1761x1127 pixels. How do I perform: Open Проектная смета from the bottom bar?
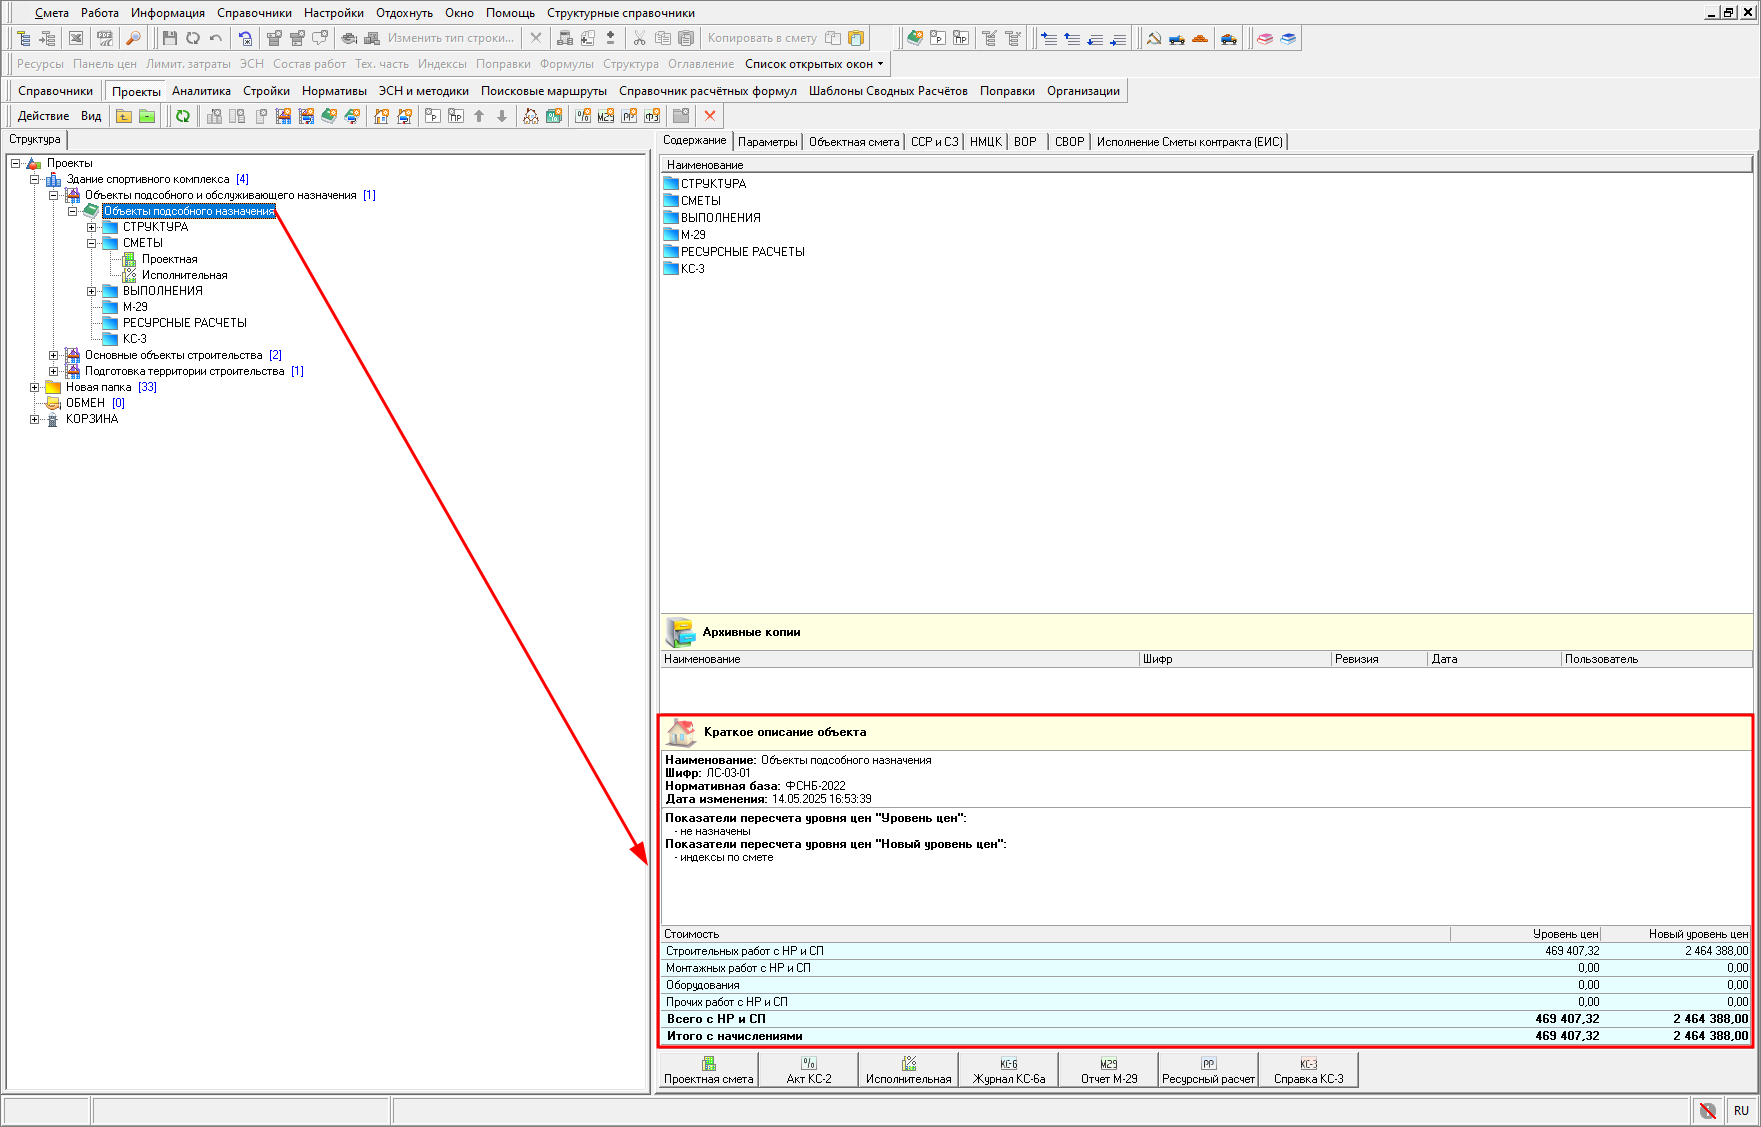[708, 1070]
